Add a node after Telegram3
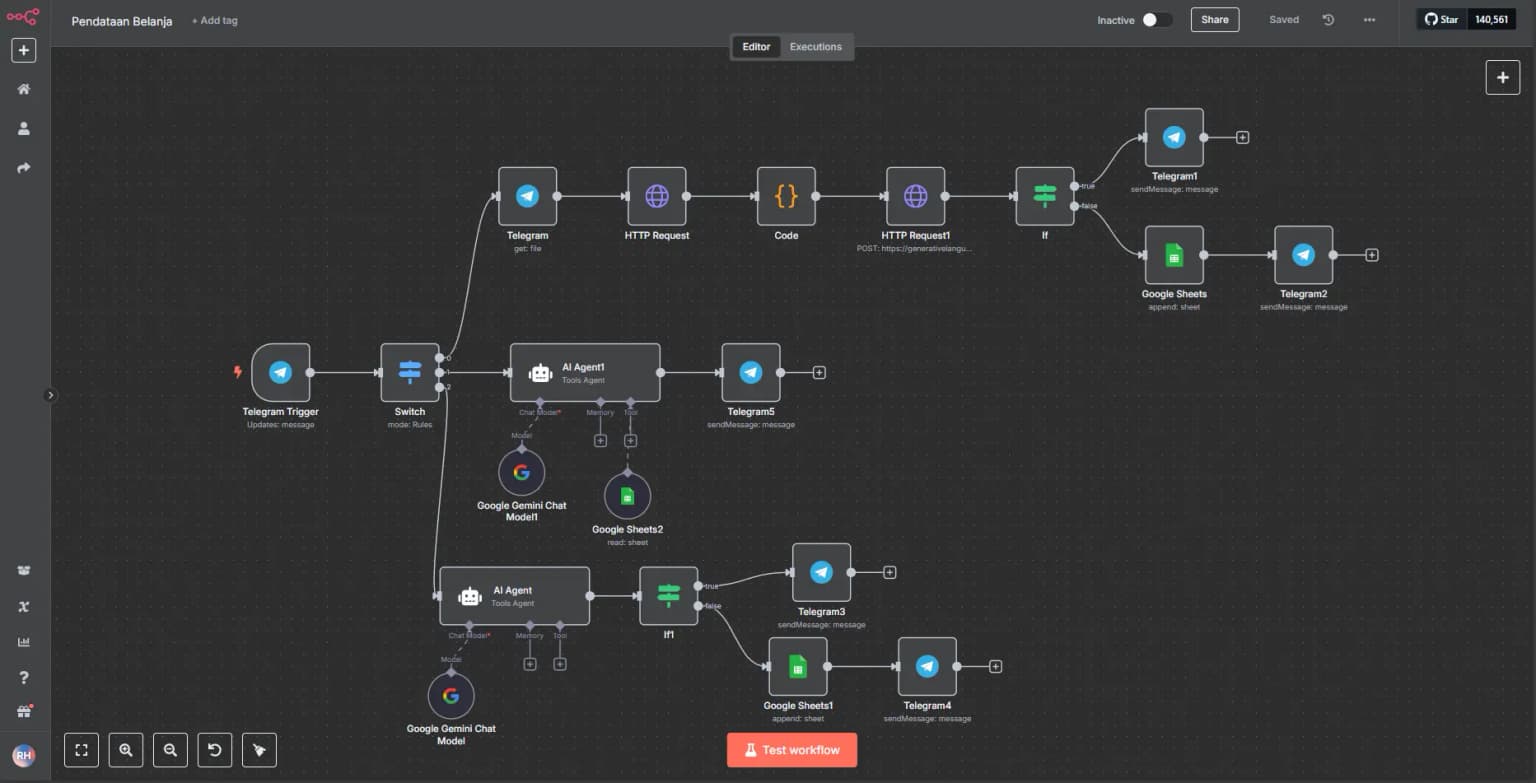Viewport: 1536px width, 783px height. (889, 572)
